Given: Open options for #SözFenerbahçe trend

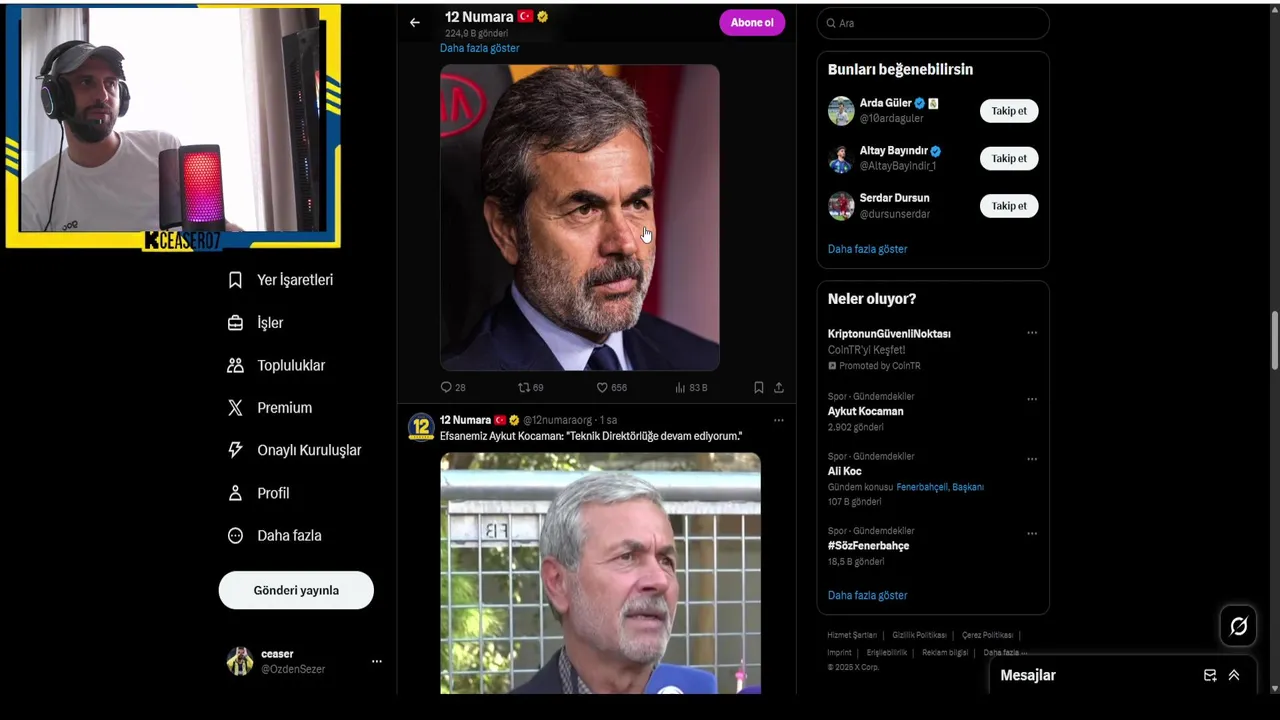Looking at the screenshot, I should pyautogui.click(x=1032, y=533).
